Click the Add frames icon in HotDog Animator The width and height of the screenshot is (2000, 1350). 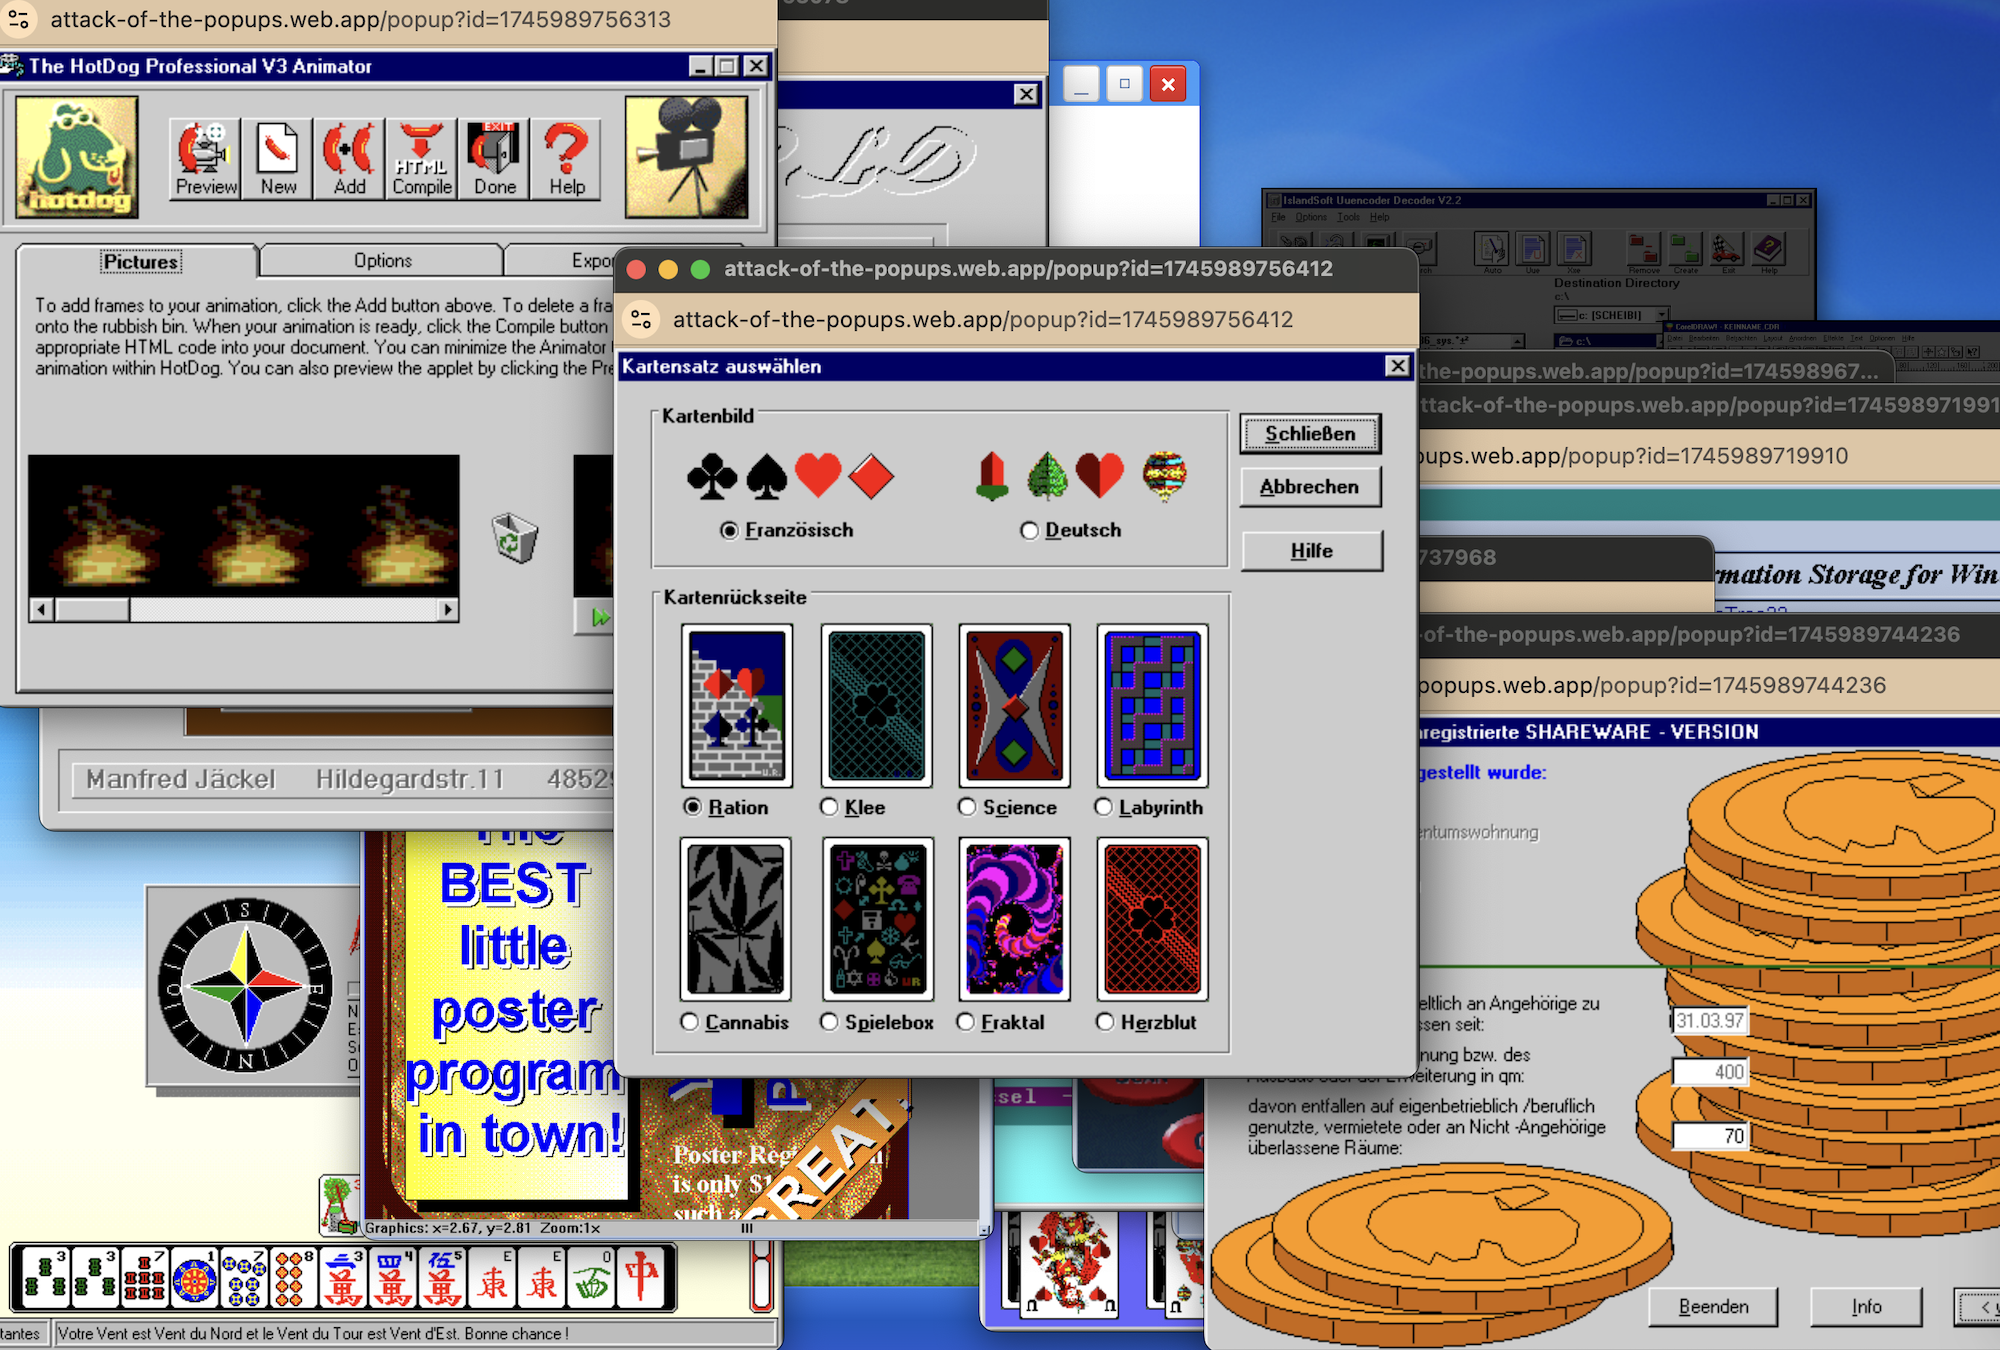(x=349, y=159)
